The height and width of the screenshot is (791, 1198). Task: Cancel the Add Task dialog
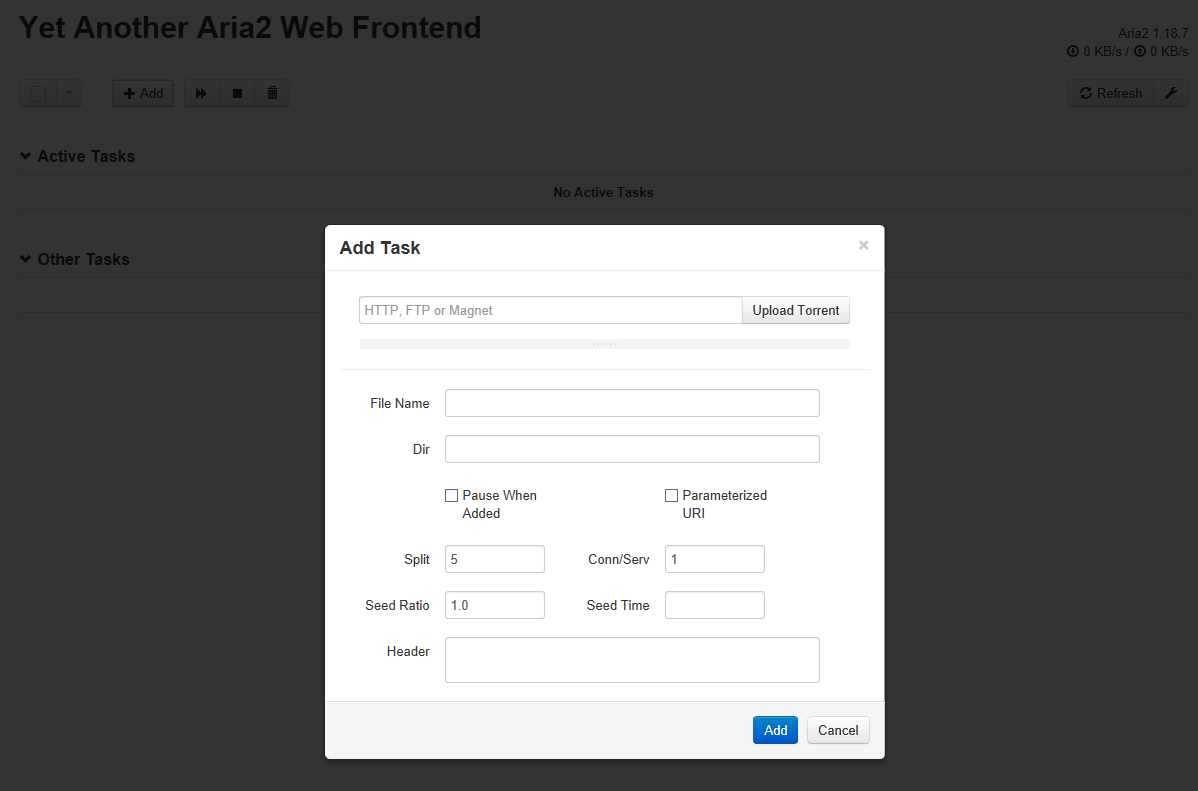[837, 730]
